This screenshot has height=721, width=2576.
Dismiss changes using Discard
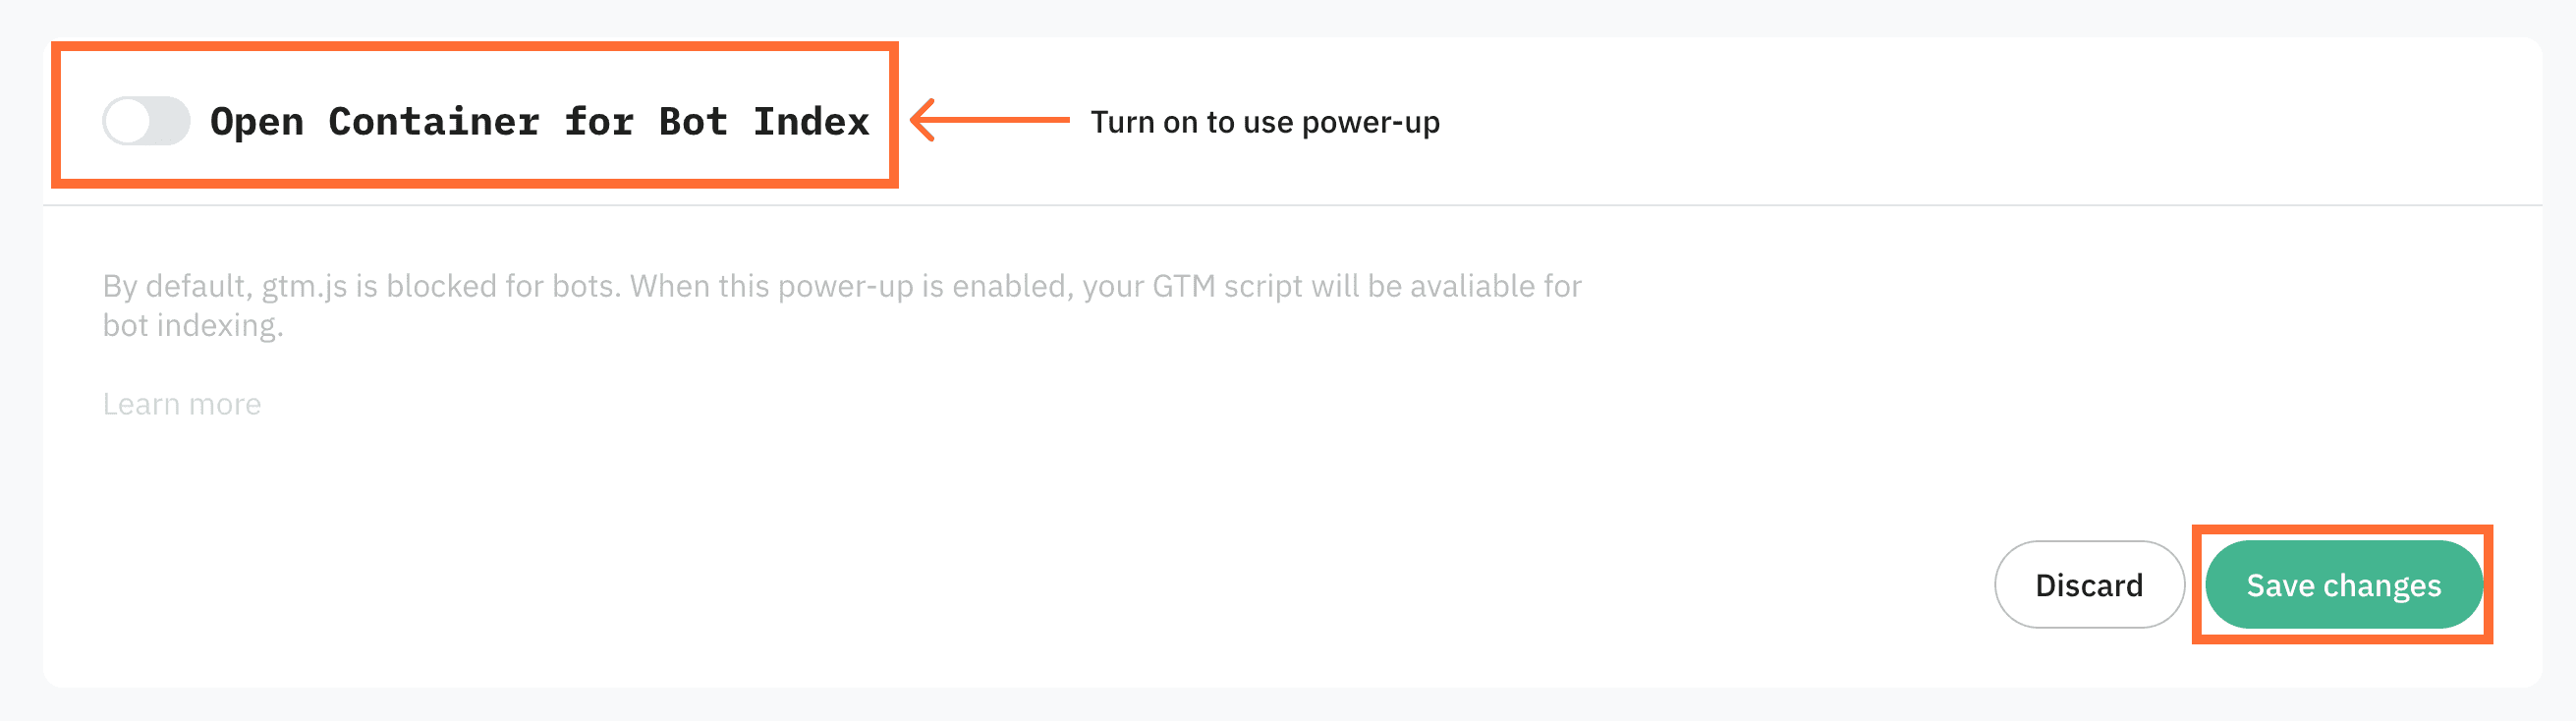pos(2089,585)
